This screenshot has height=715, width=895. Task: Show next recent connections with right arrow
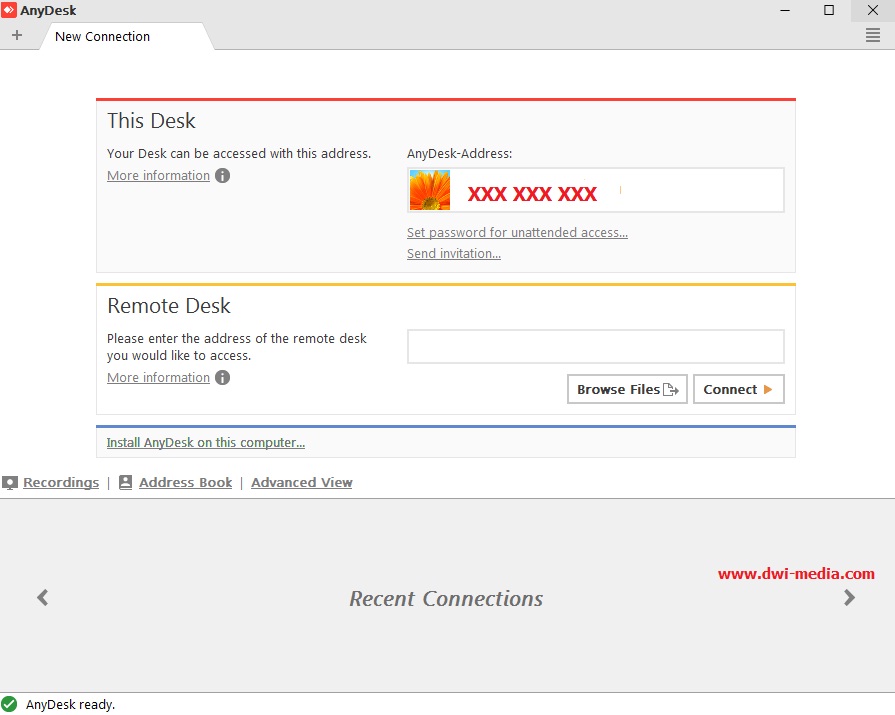point(849,597)
